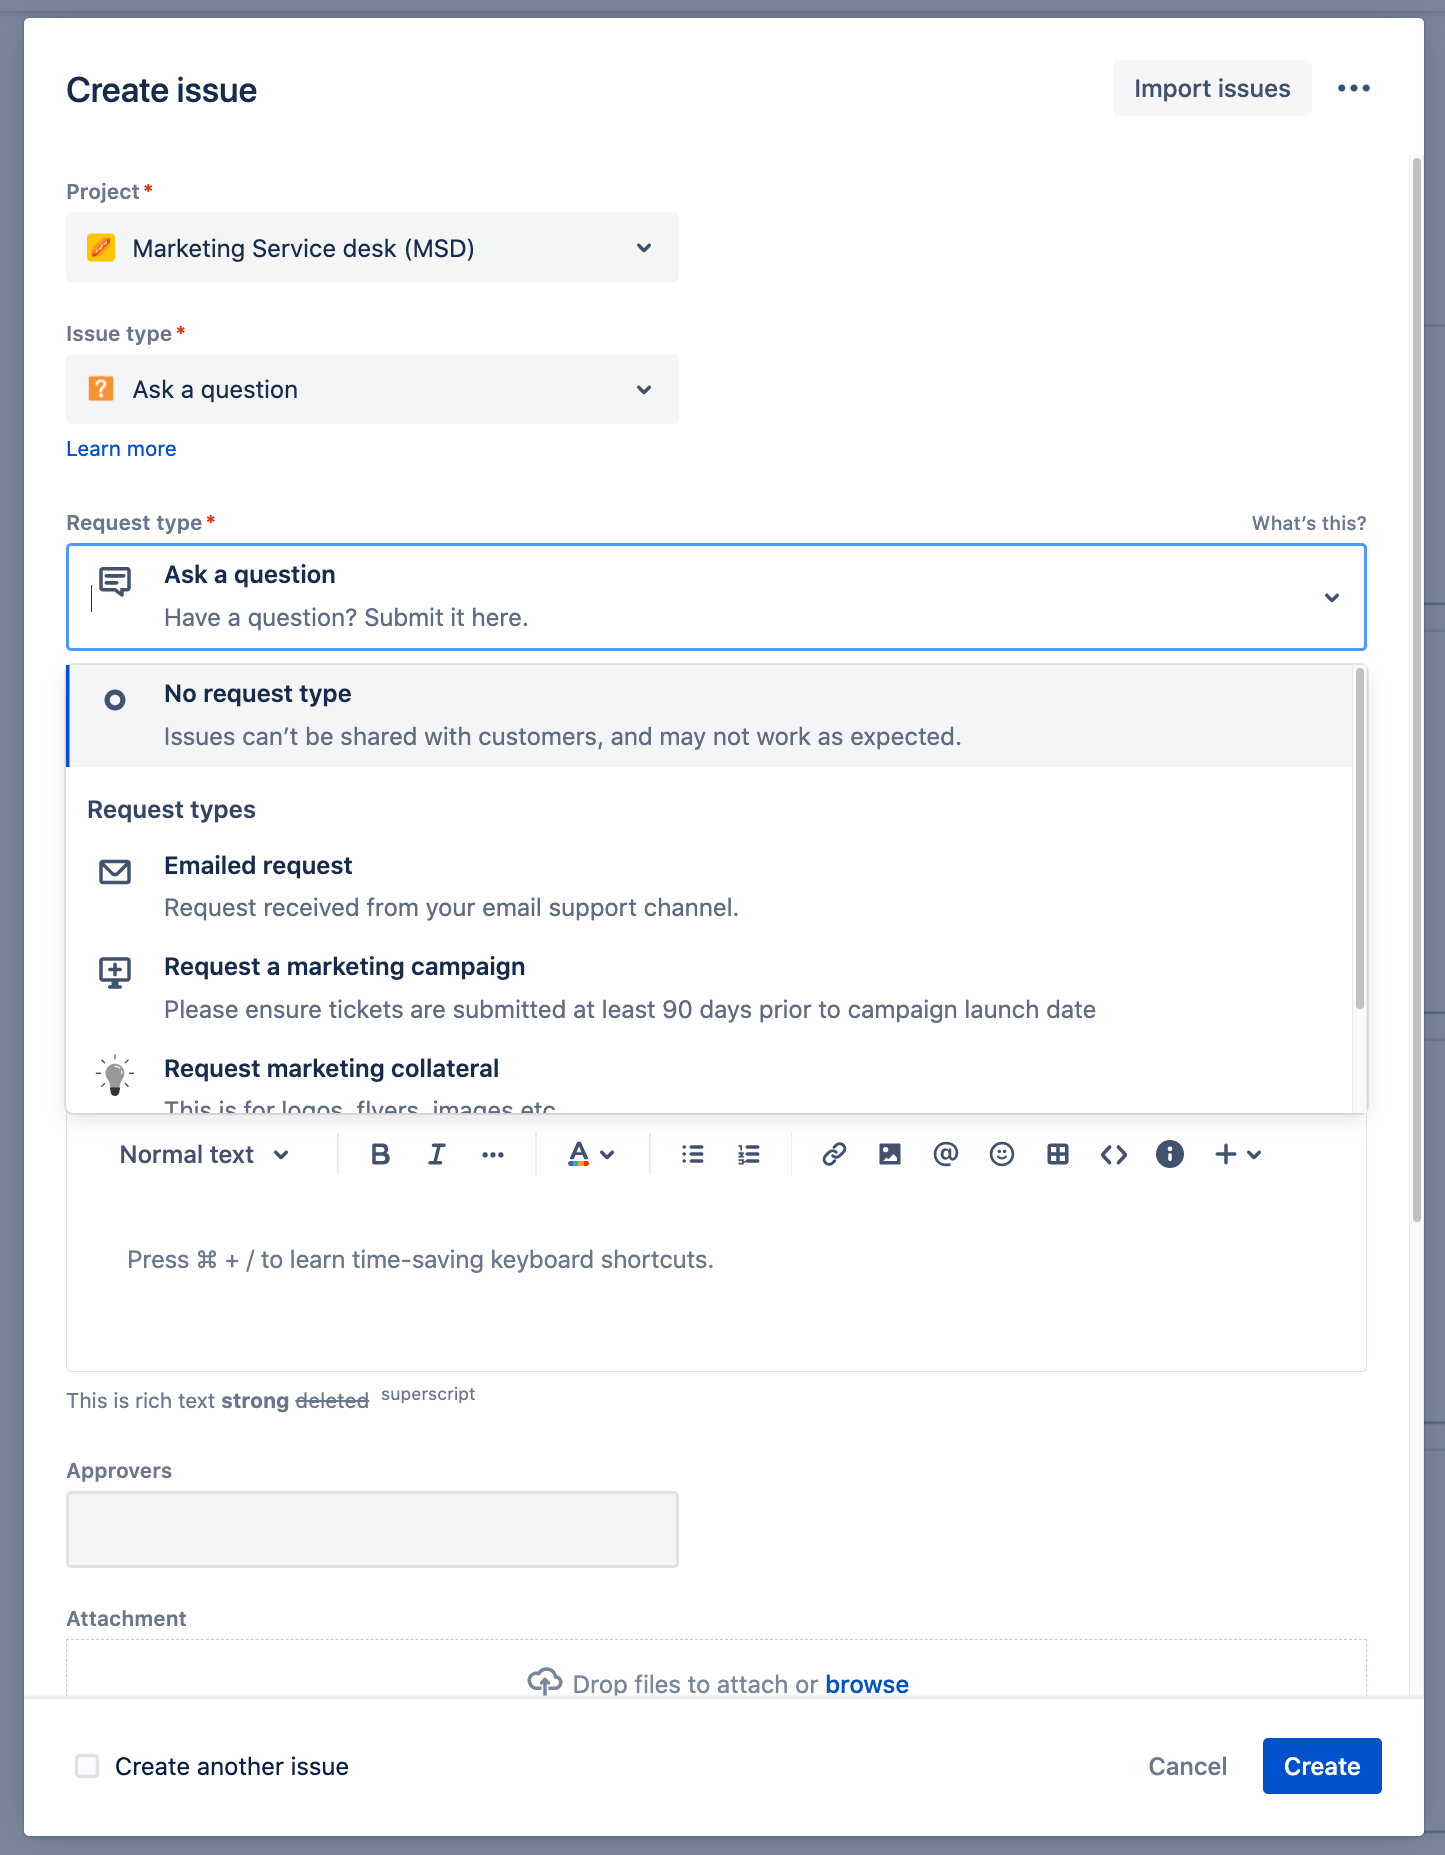This screenshot has width=1445, height=1855.
Task: Open the Project dropdown
Action: tap(372, 247)
